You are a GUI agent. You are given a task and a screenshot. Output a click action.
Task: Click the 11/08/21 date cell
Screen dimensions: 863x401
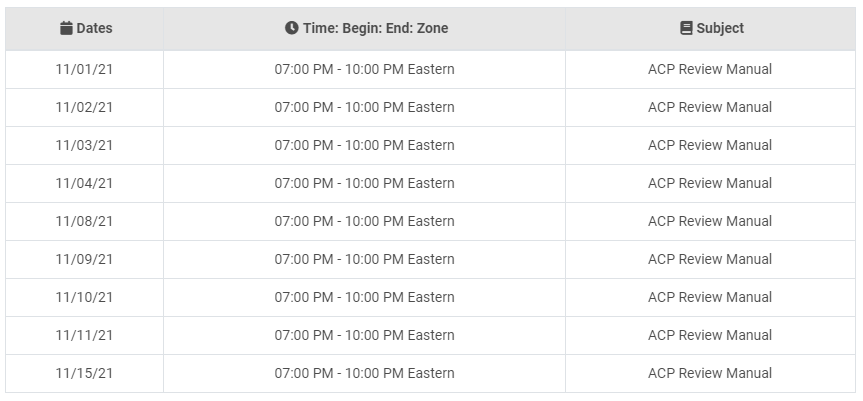[x=85, y=221]
